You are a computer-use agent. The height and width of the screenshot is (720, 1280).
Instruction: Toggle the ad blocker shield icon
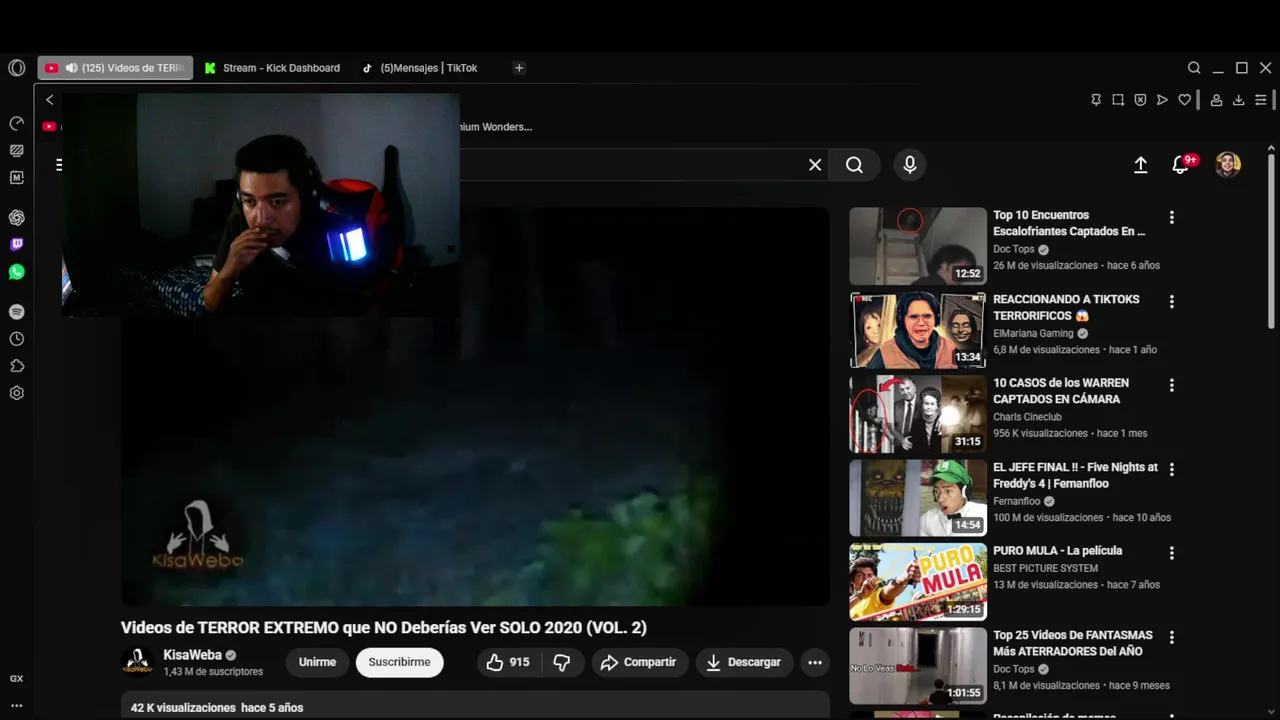click(1140, 100)
